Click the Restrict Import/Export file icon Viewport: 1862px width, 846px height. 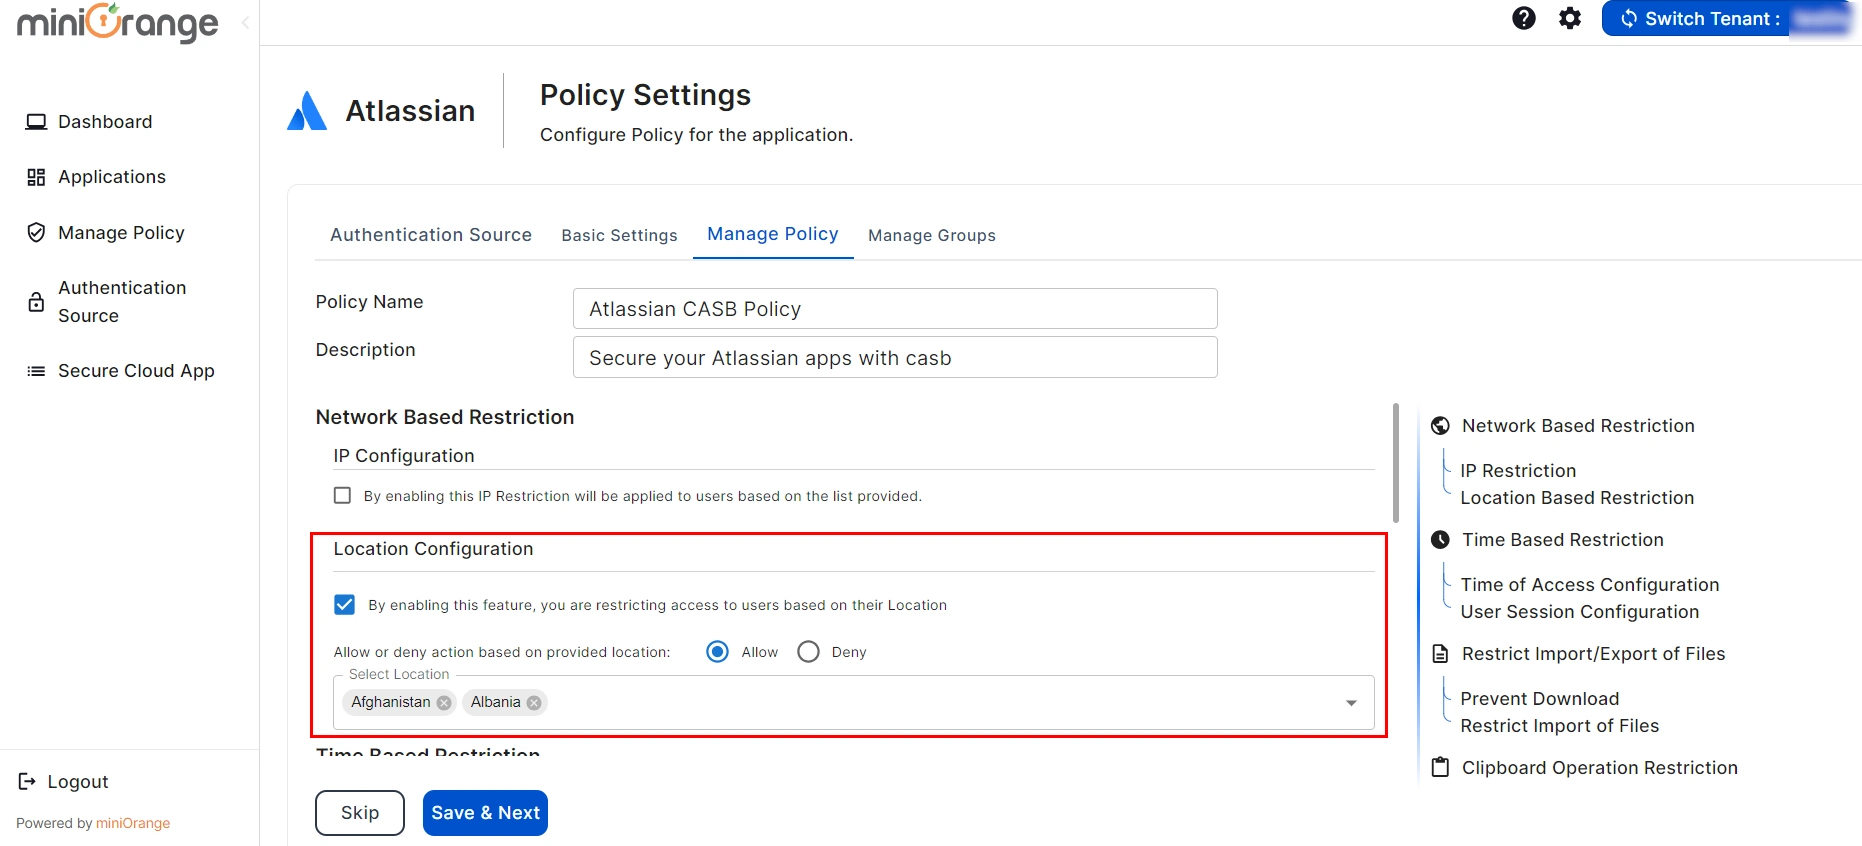pyautogui.click(x=1440, y=654)
